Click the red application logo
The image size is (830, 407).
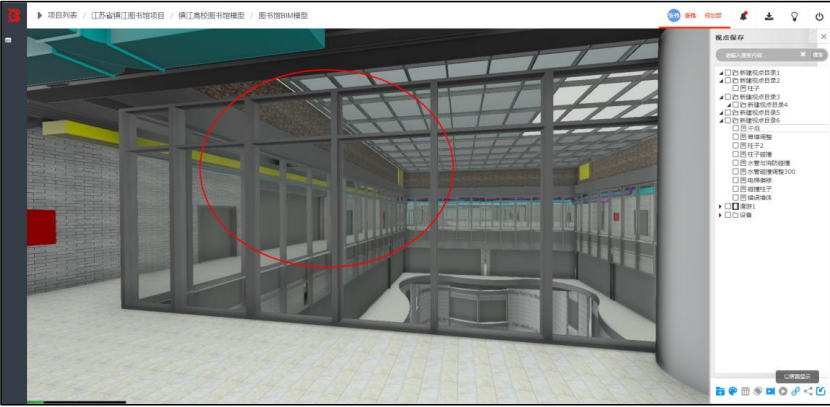[13, 15]
